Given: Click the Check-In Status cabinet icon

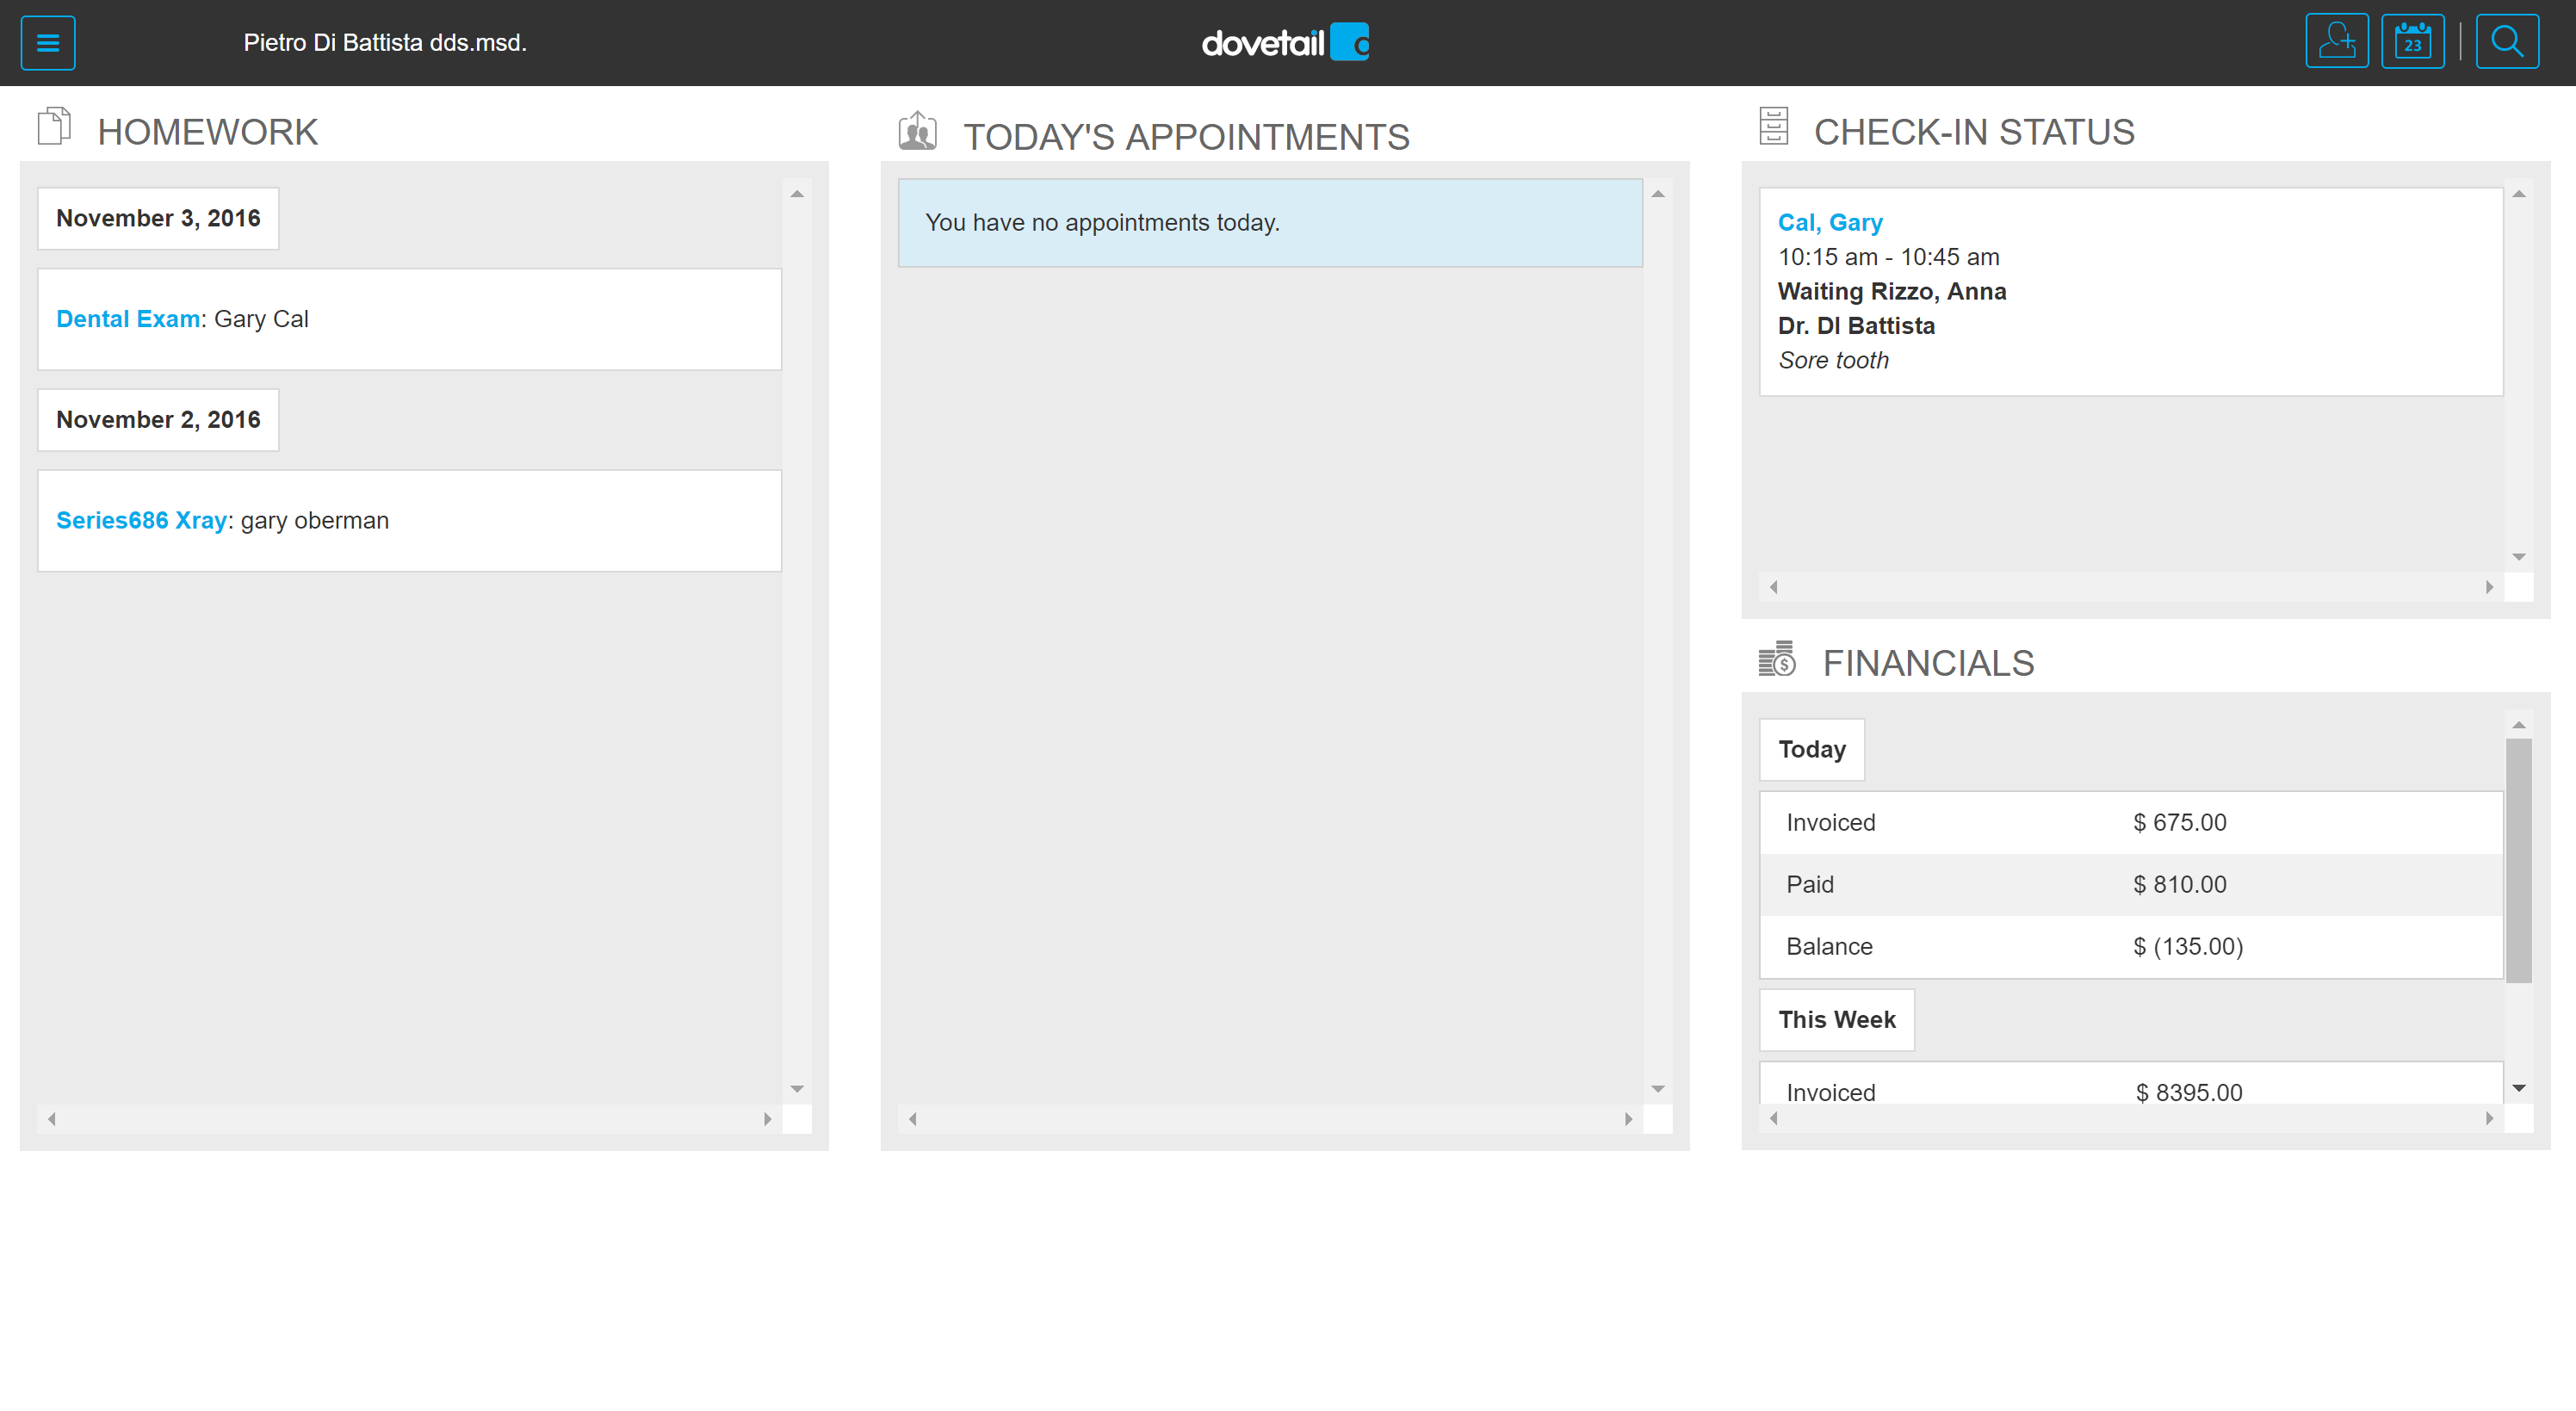Looking at the screenshot, I should click(1773, 126).
